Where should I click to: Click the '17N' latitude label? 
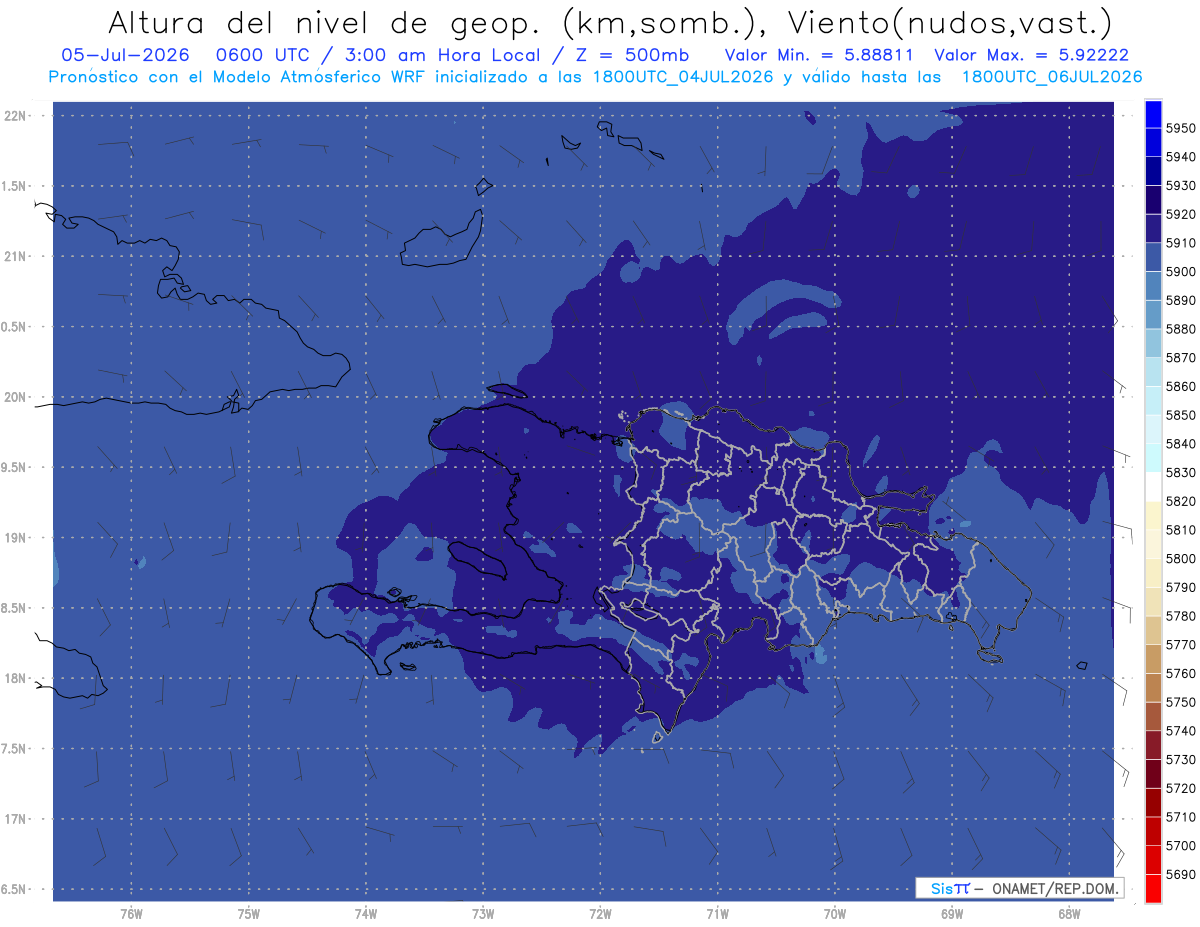click(17, 819)
